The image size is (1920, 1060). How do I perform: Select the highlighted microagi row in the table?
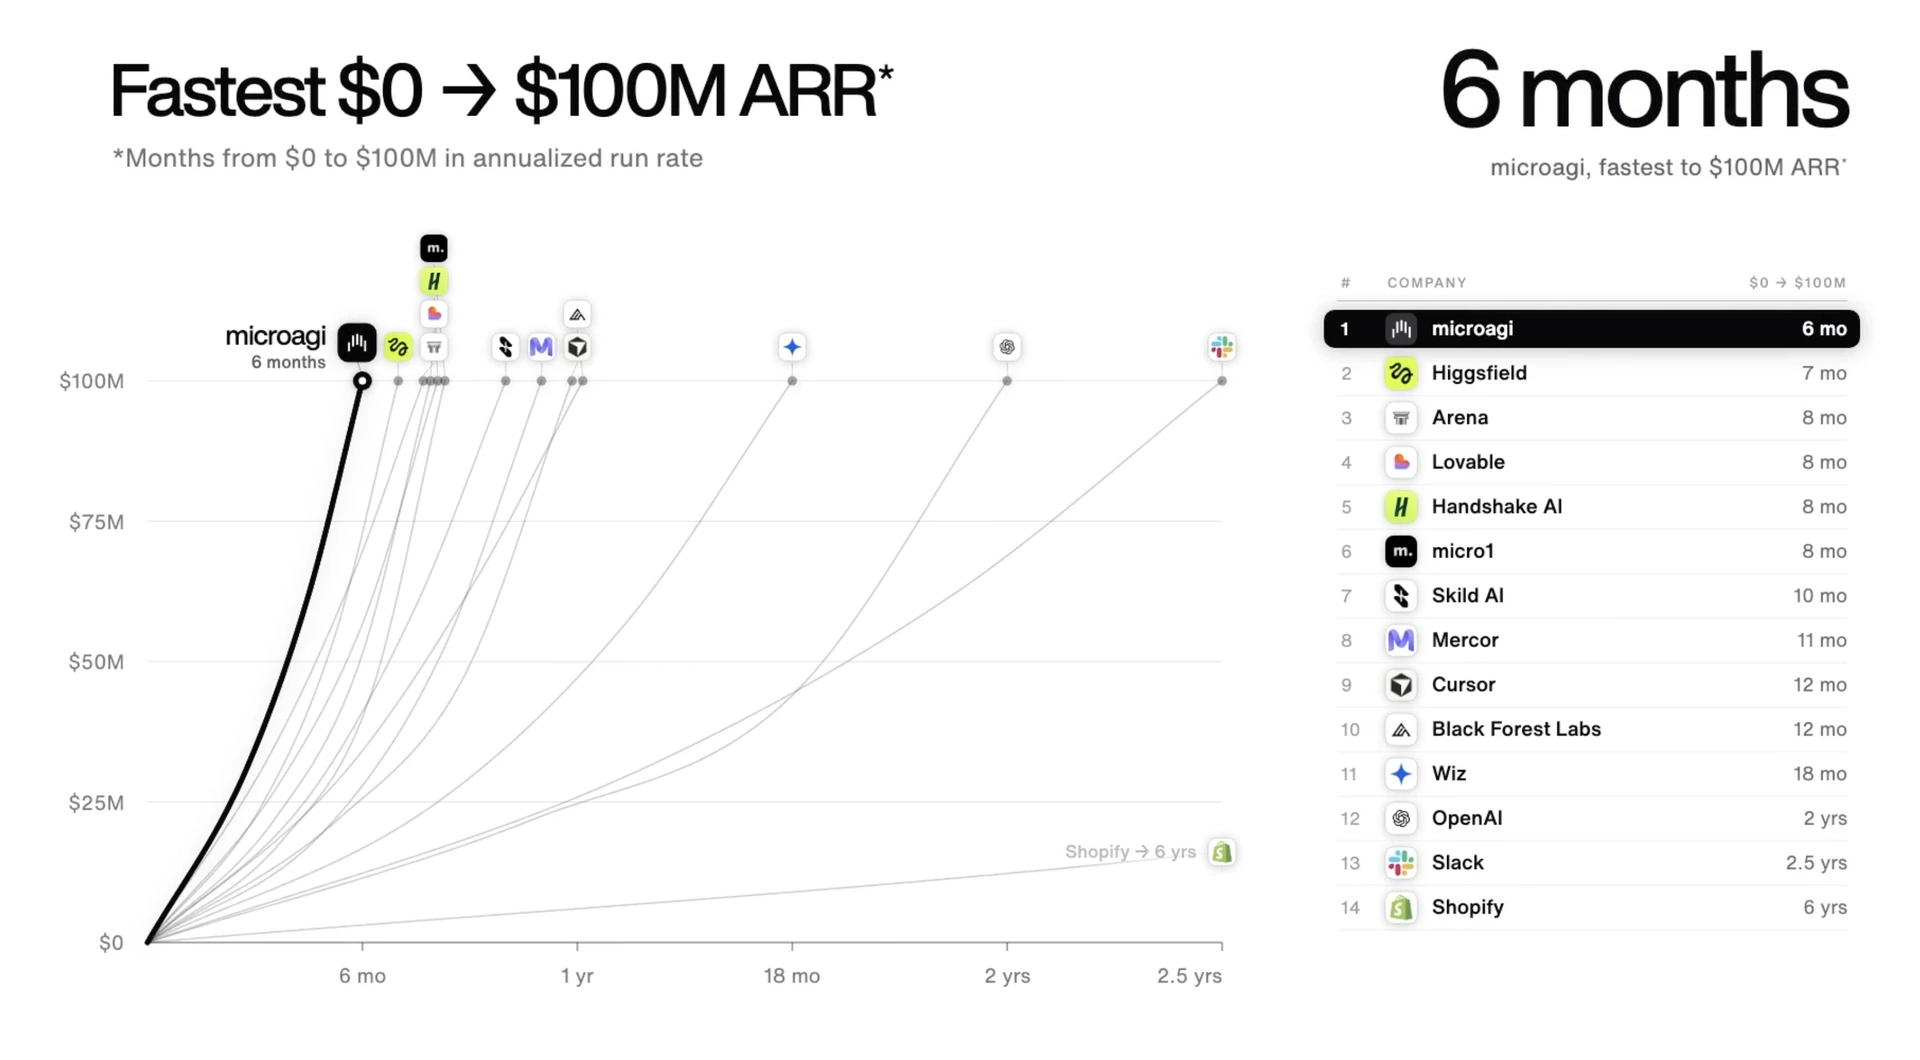tap(1591, 329)
